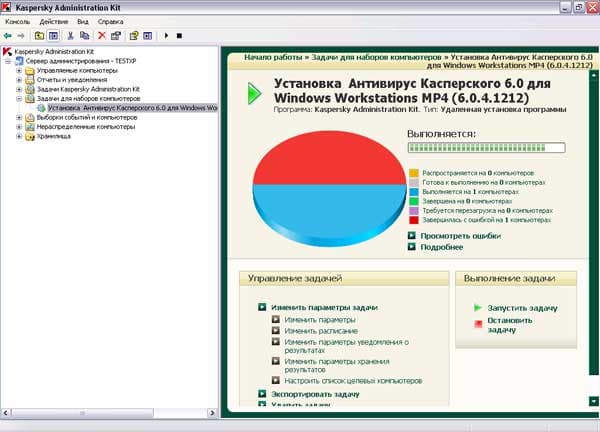Viewport: 600px width, 432px height.
Task: Collapse the Сервер администрирования - TESTXP node
Action: (x=8, y=61)
